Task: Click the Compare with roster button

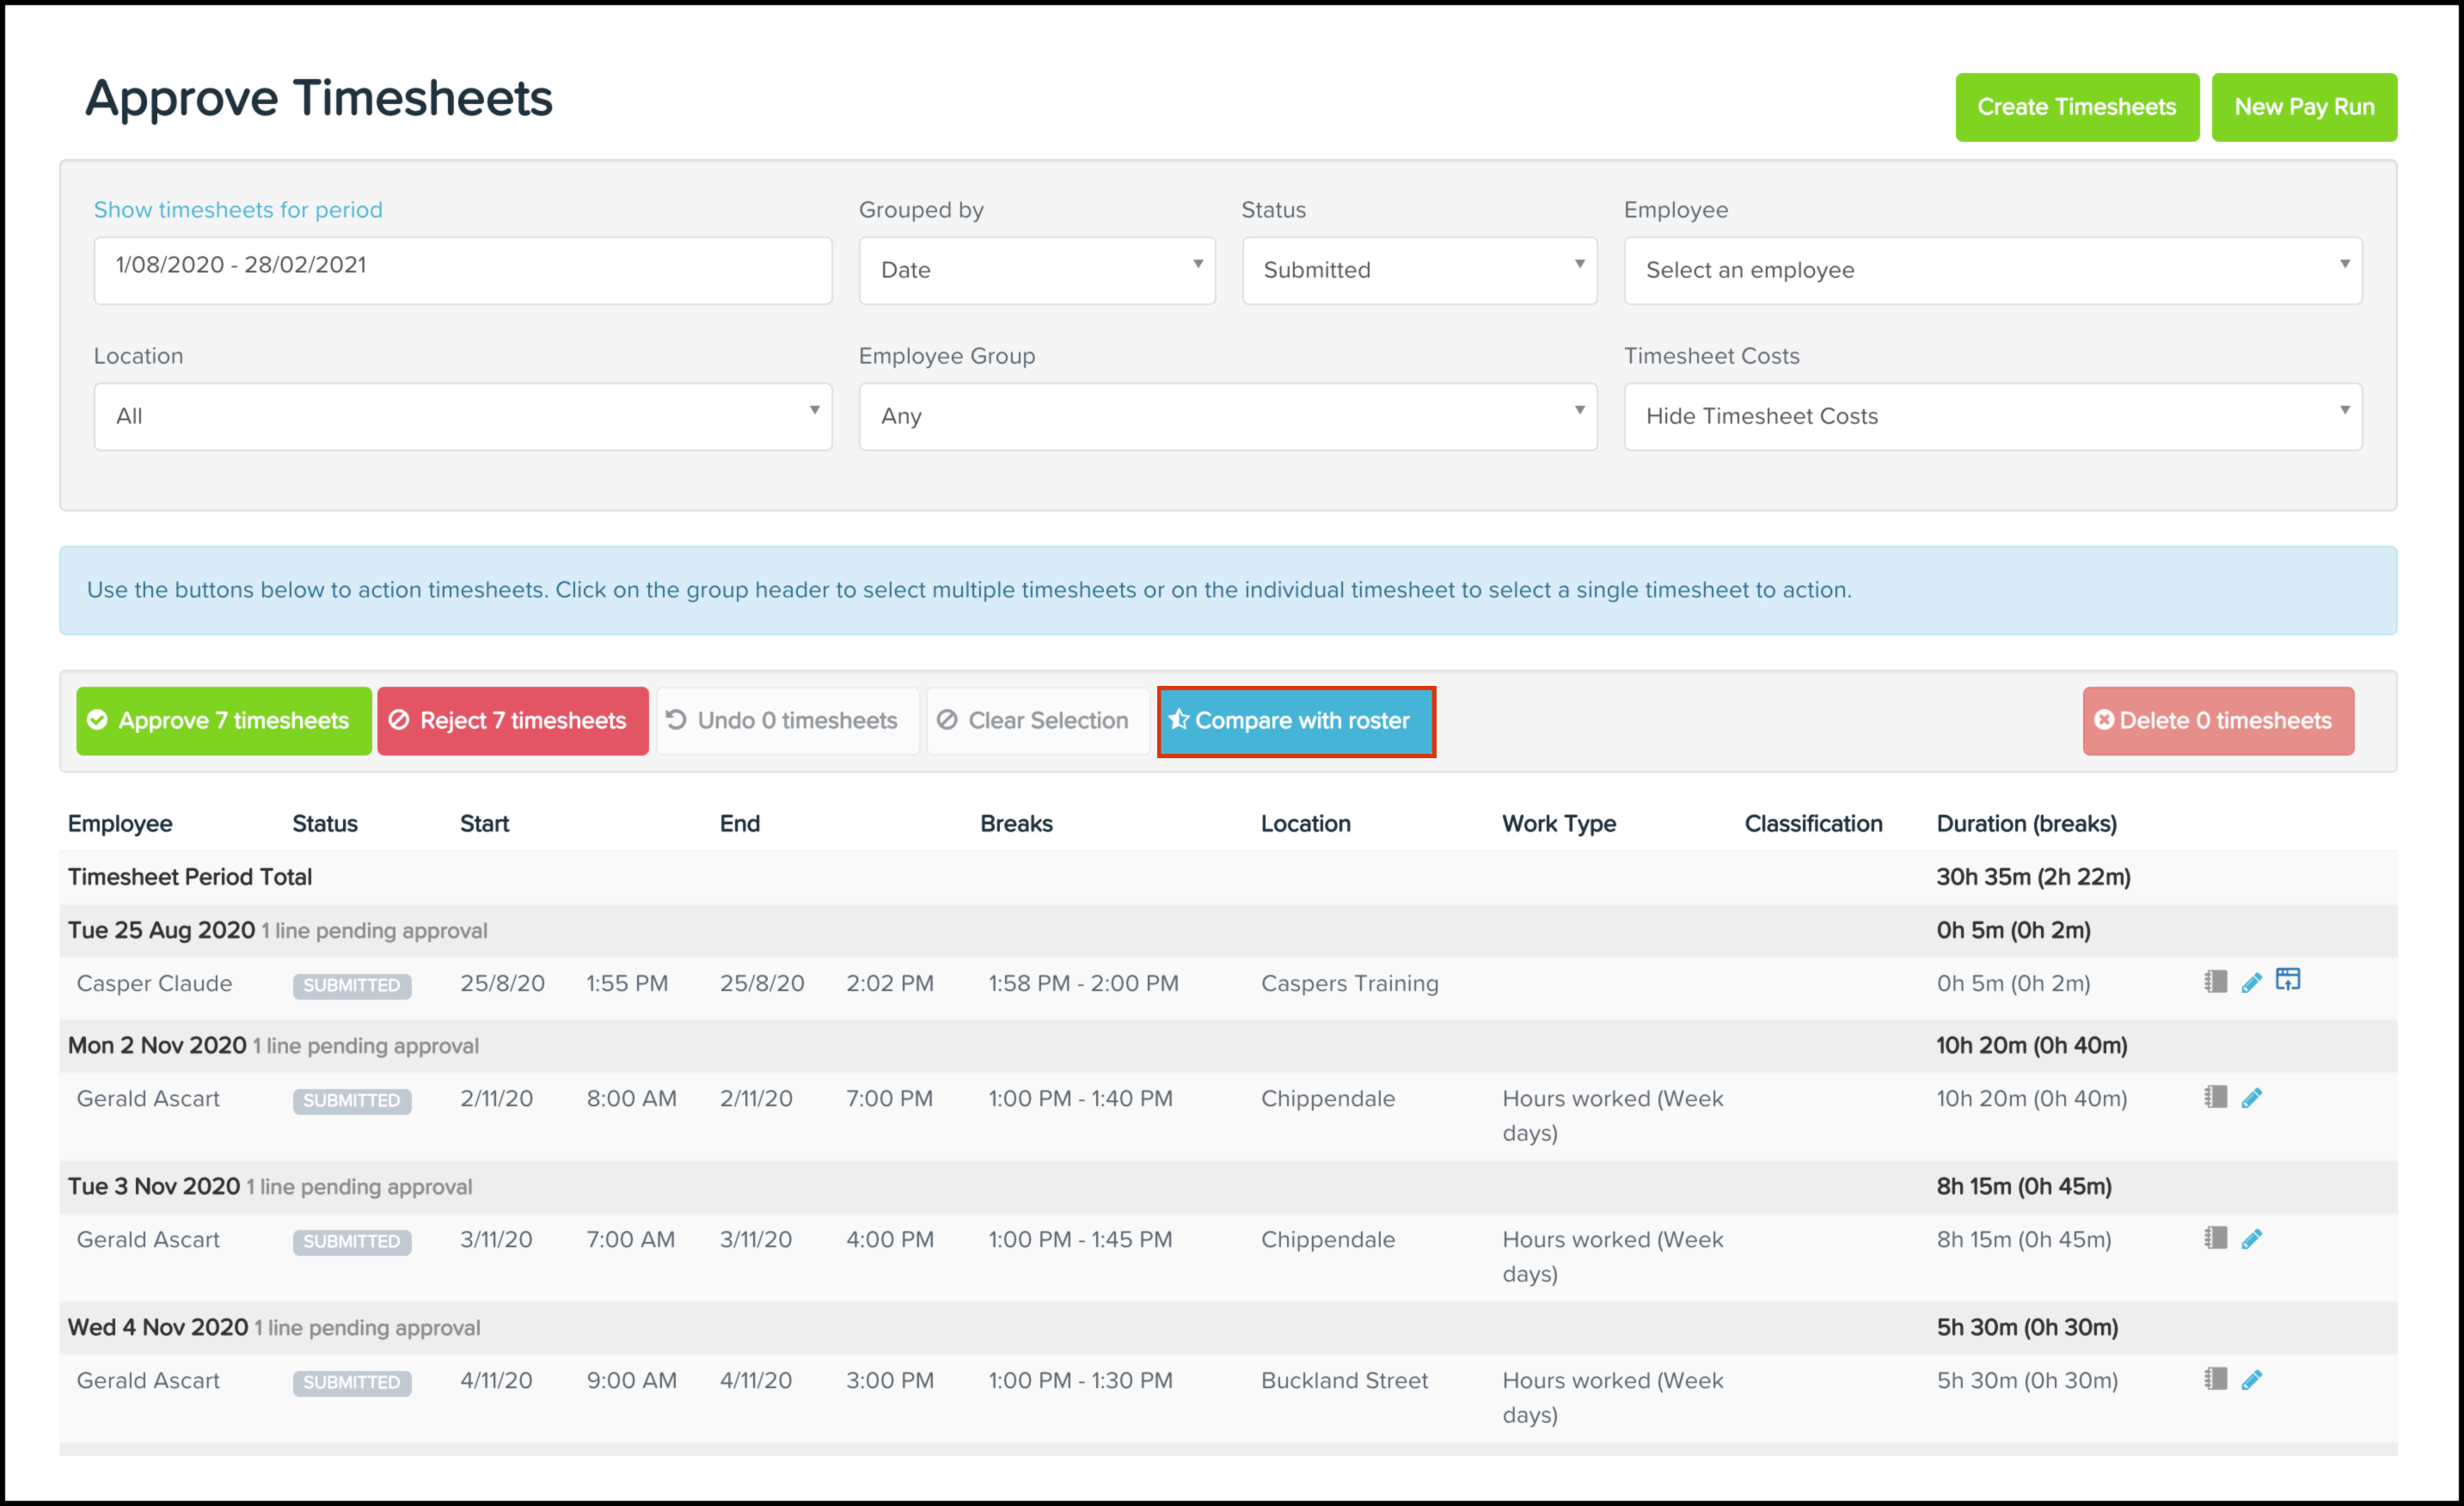Action: (1295, 720)
